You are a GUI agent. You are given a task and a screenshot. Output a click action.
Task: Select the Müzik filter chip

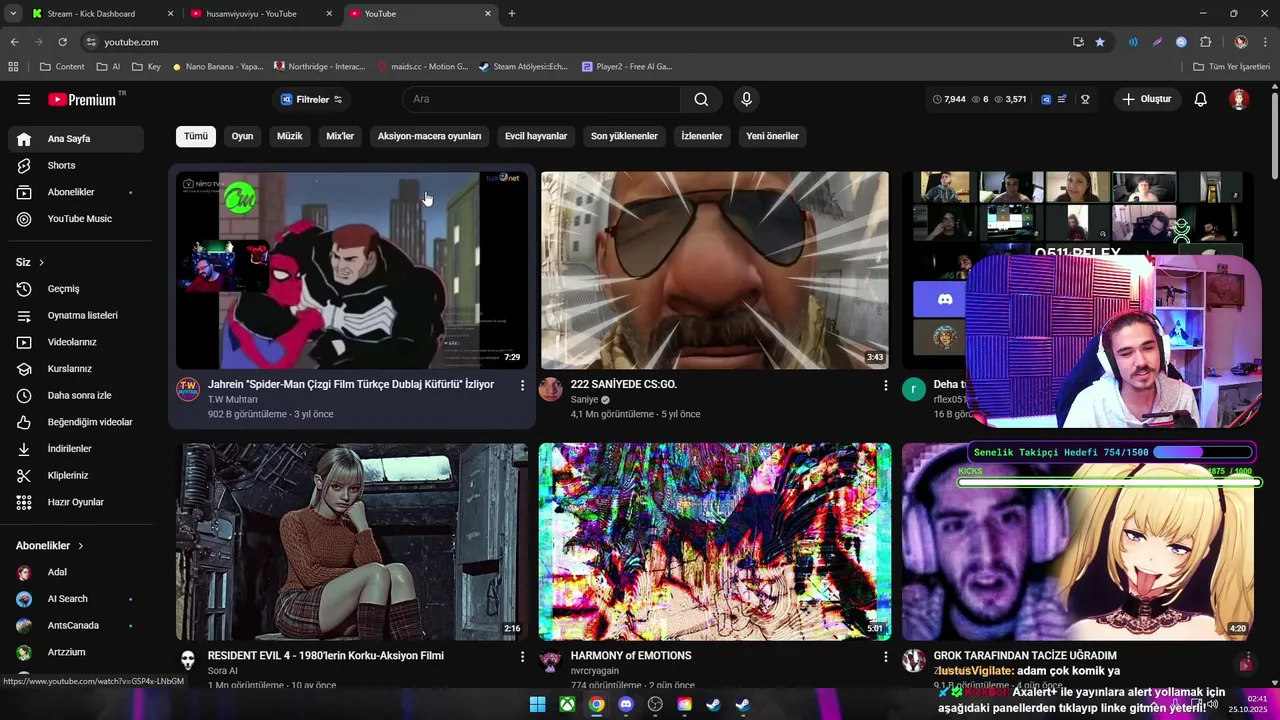coord(290,136)
